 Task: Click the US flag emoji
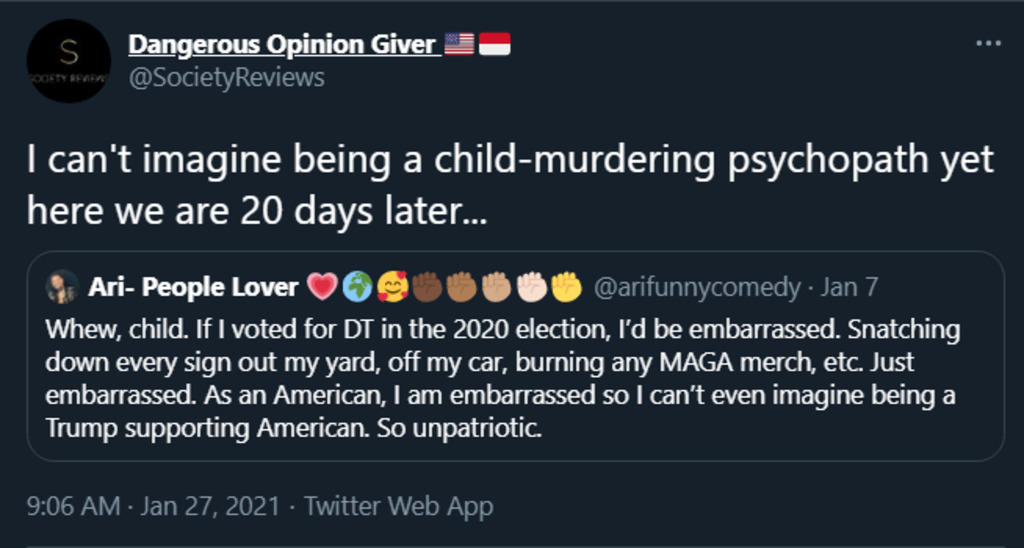[459, 44]
